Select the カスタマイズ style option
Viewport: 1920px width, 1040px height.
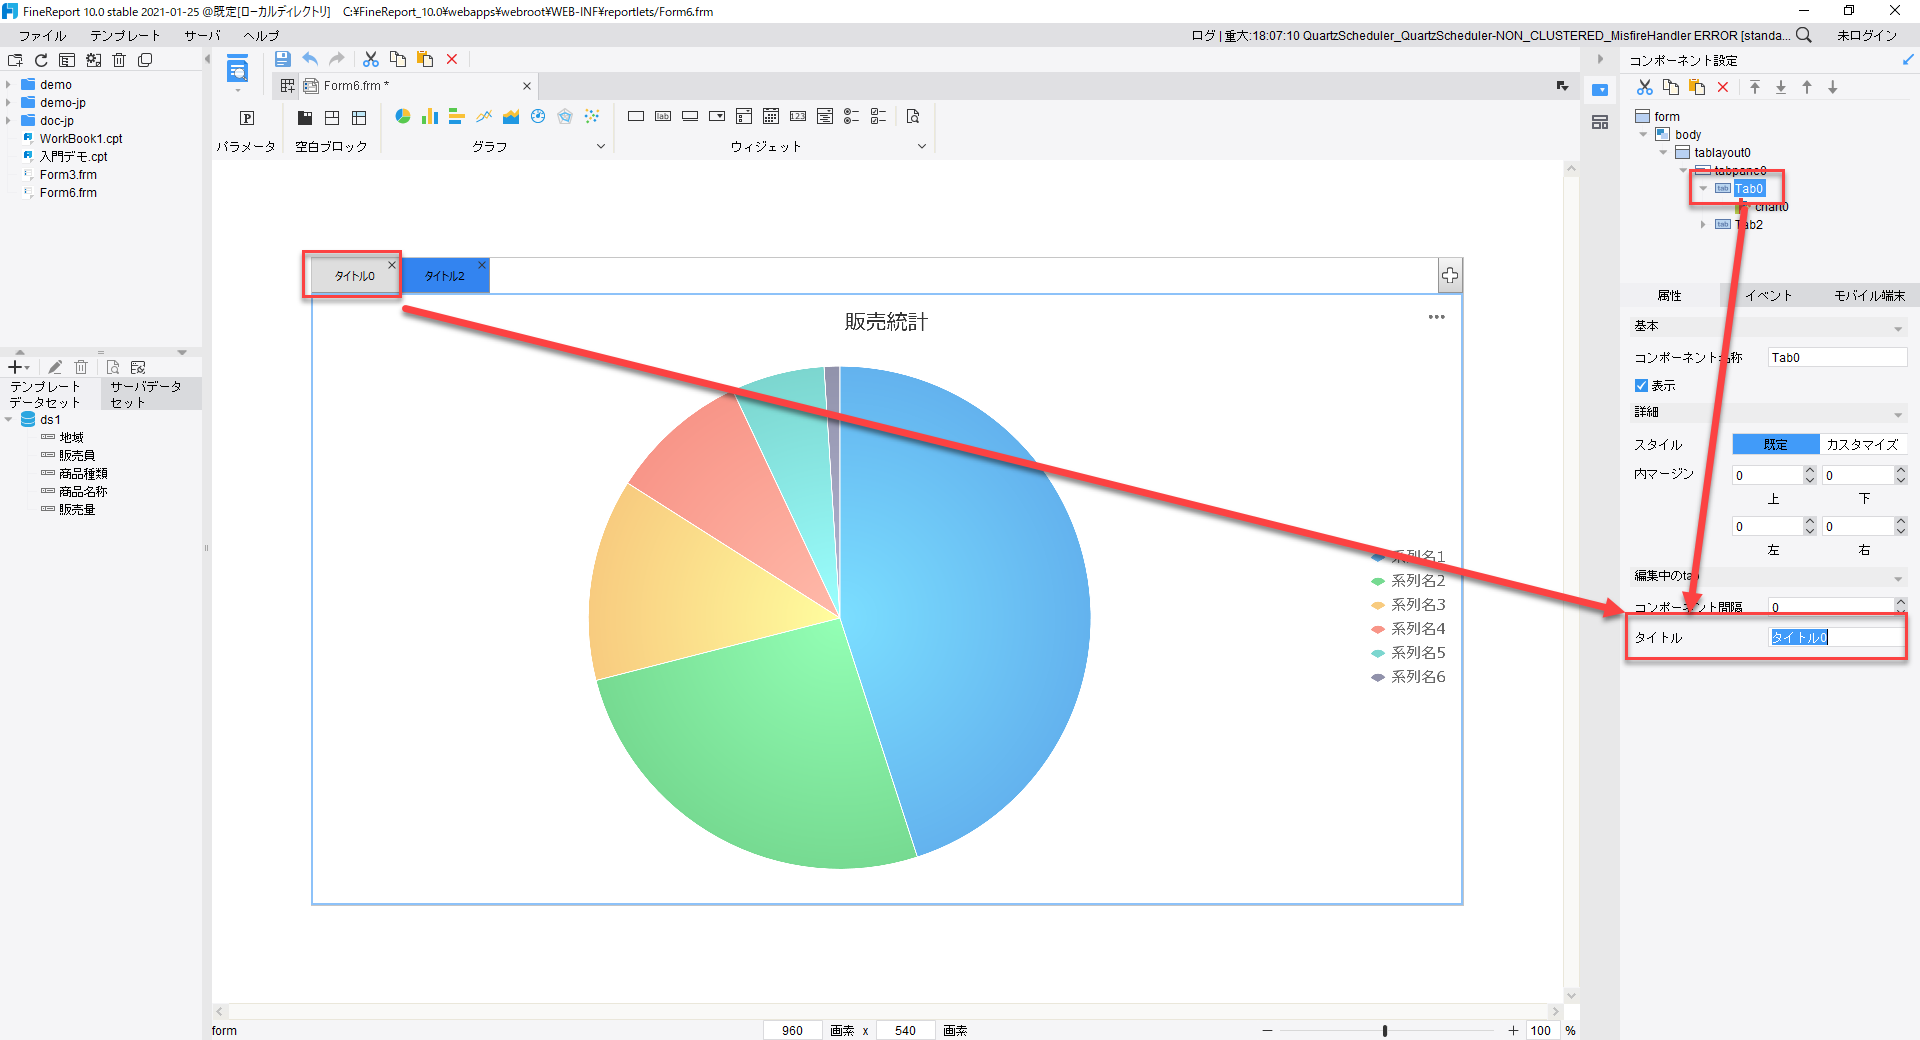(1863, 444)
